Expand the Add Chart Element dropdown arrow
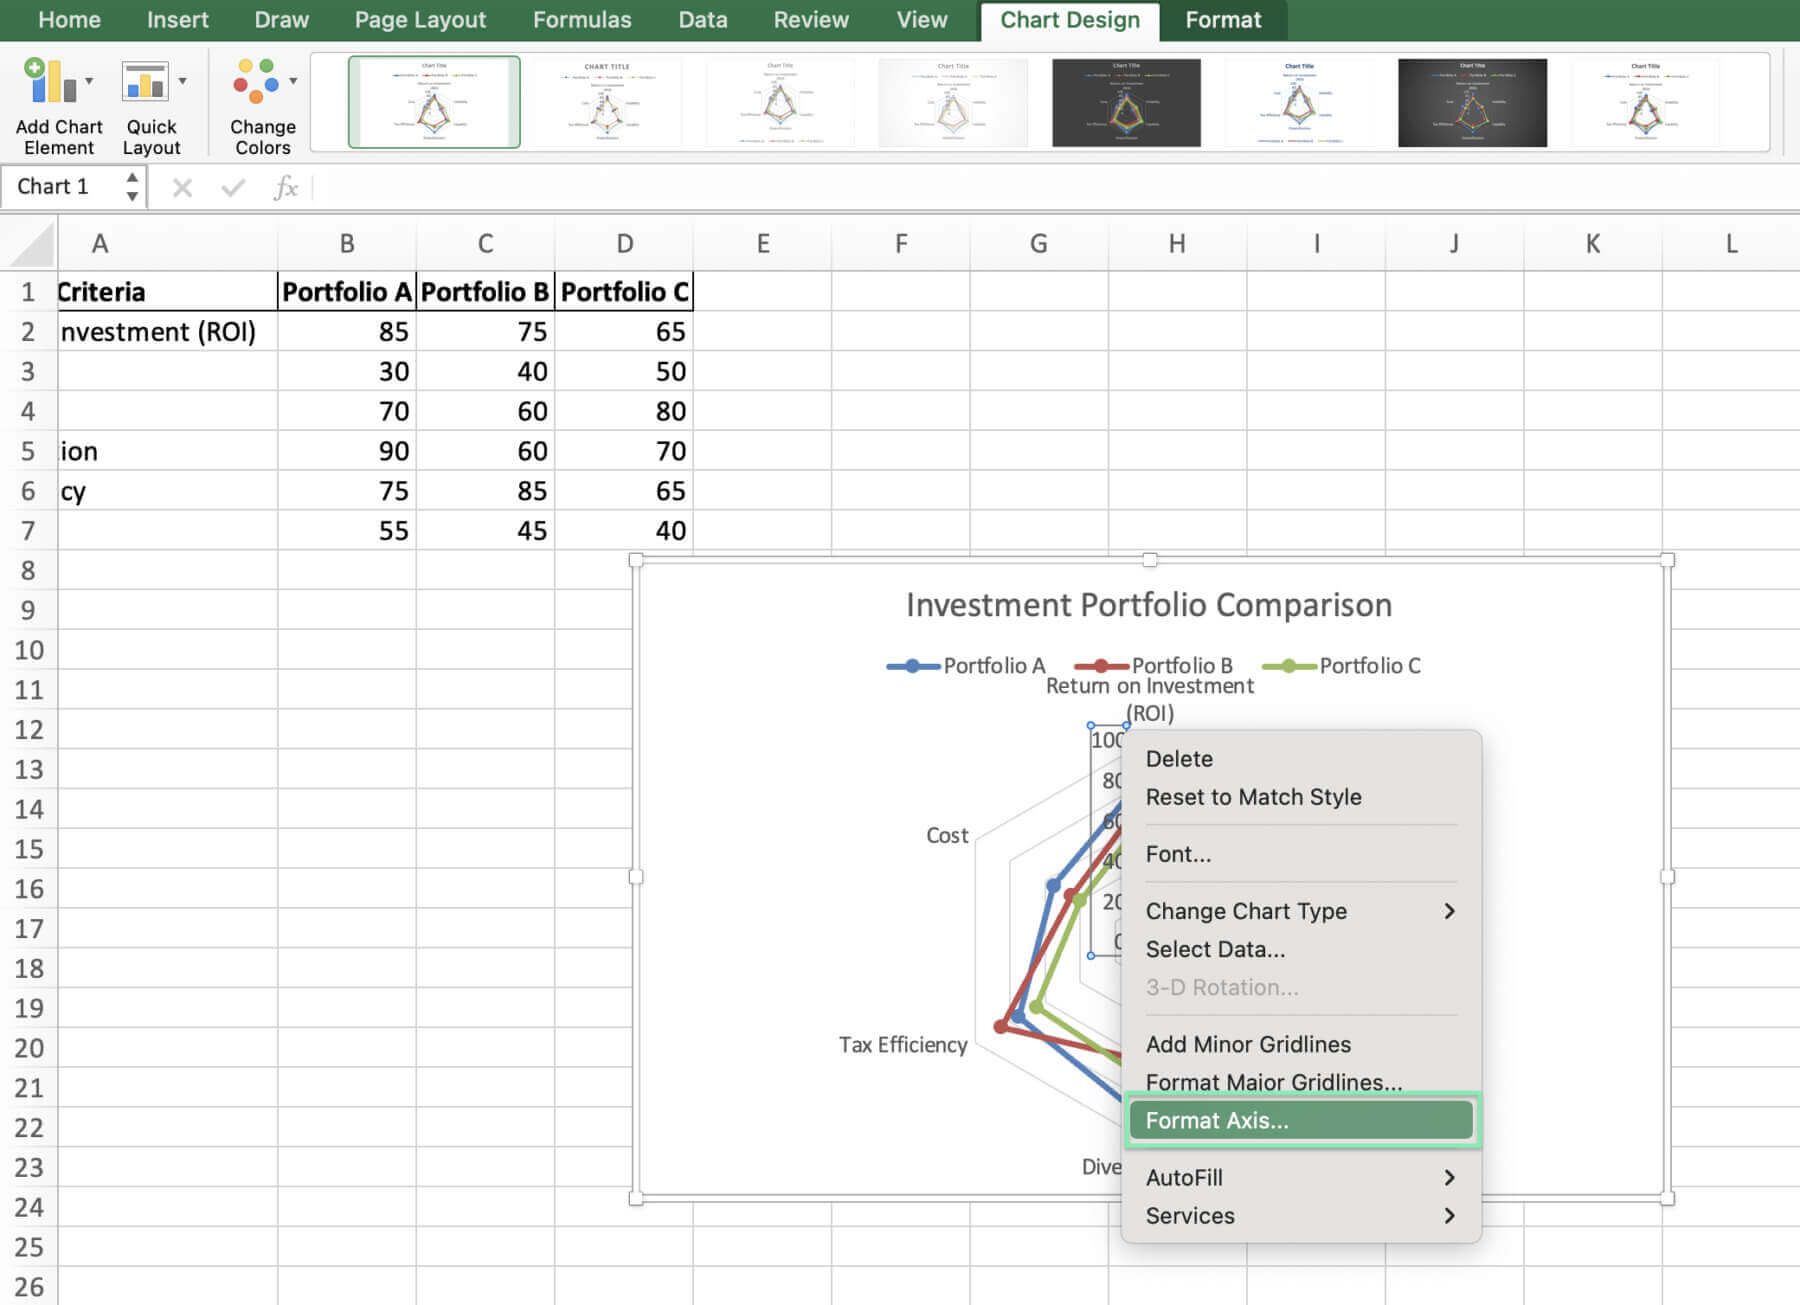 coord(90,81)
